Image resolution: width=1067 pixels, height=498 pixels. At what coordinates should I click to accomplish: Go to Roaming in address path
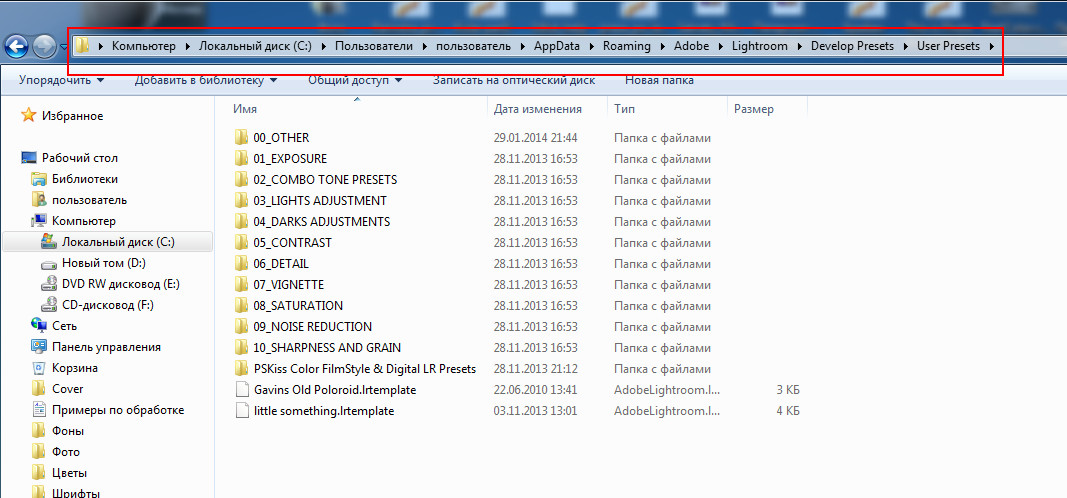[626, 46]
